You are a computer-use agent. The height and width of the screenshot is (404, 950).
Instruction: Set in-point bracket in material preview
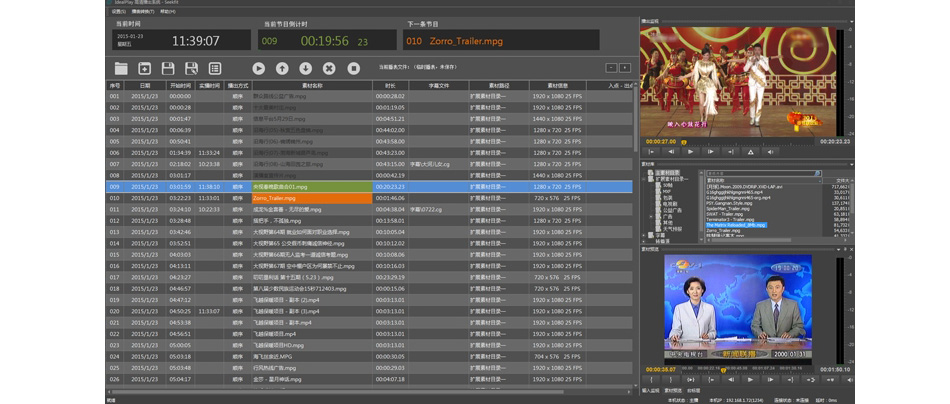(x=651, y=380)
